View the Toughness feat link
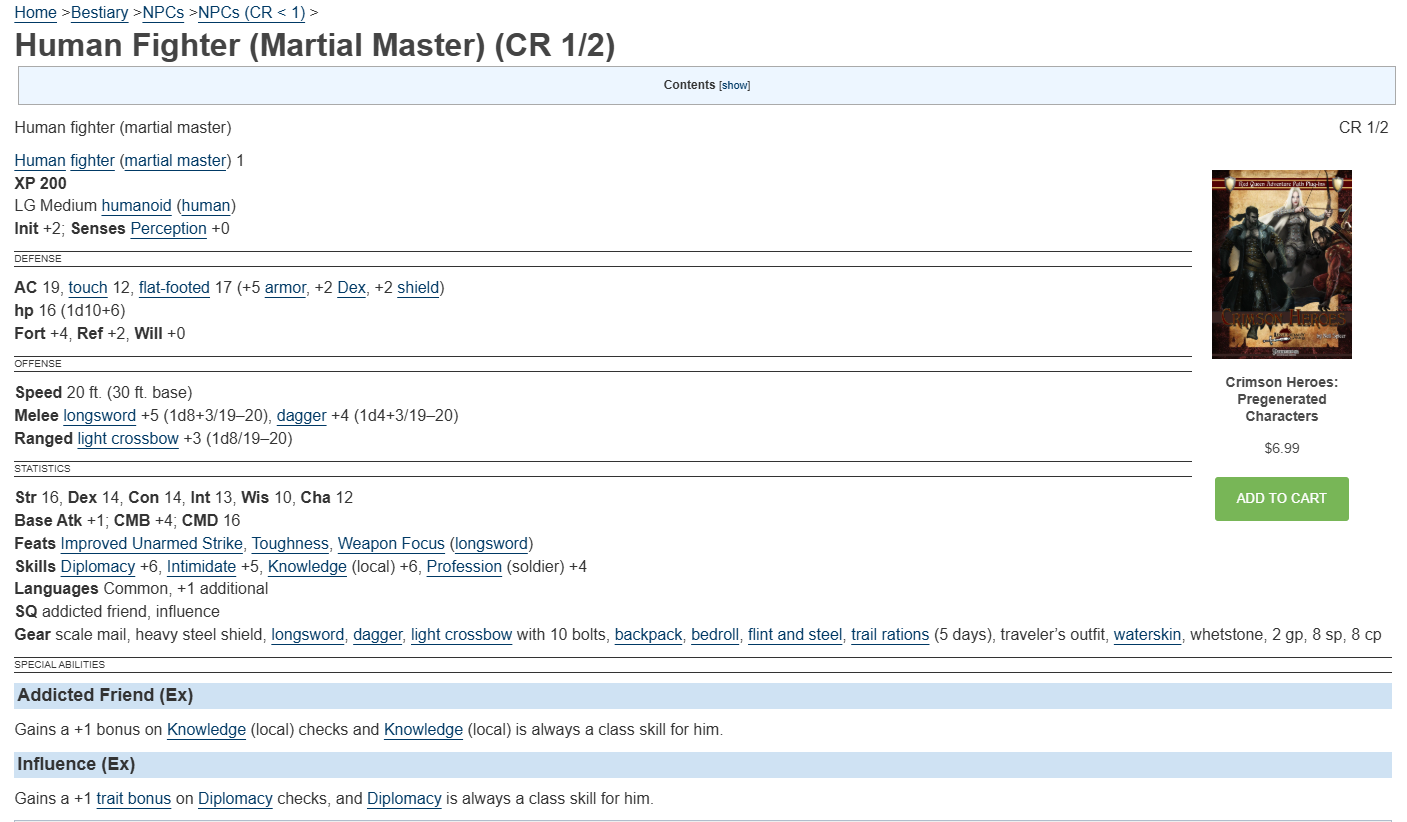 point(290,544)
